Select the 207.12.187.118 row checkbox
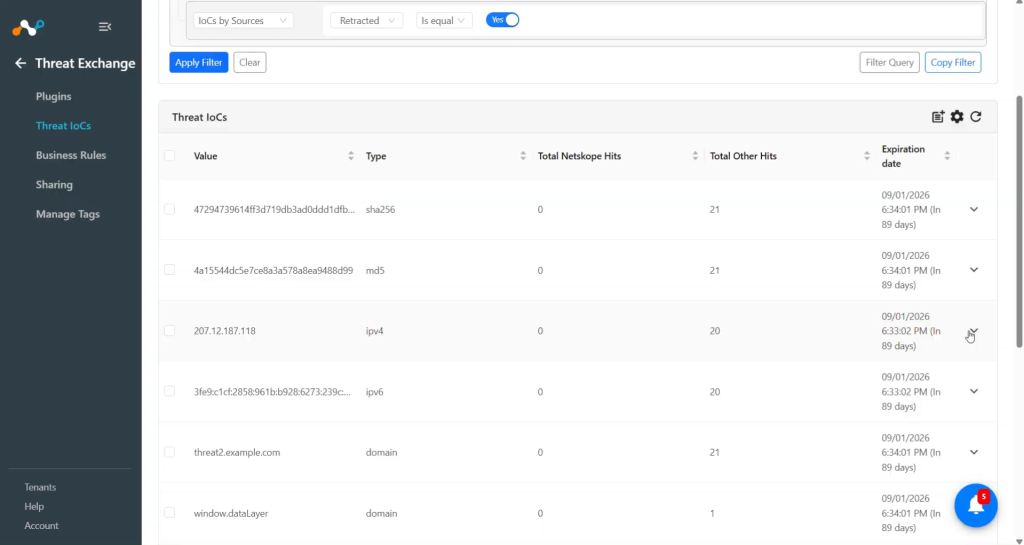 (x=170, y=331)
